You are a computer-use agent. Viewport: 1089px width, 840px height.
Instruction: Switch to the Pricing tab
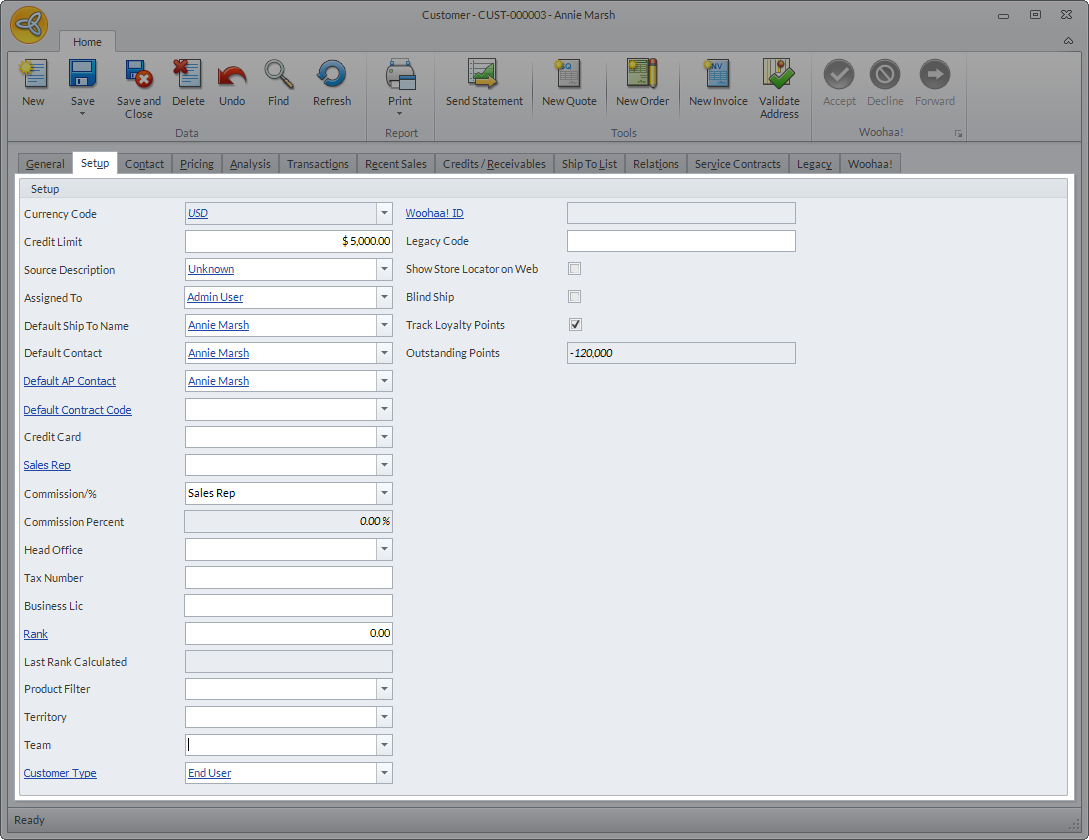tap(197, 164)
